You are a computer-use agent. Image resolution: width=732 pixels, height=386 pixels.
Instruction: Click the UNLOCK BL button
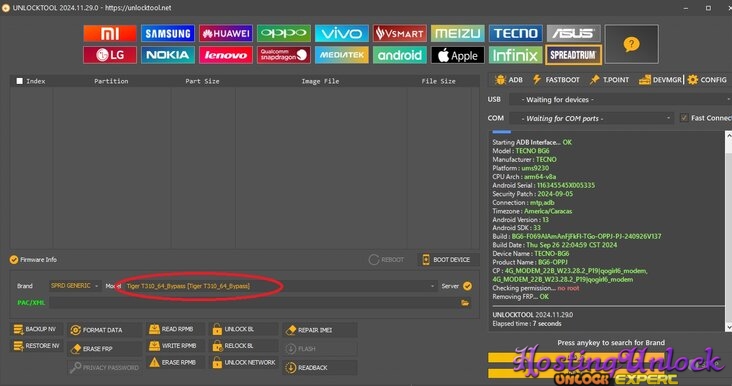tap(243, 330)
